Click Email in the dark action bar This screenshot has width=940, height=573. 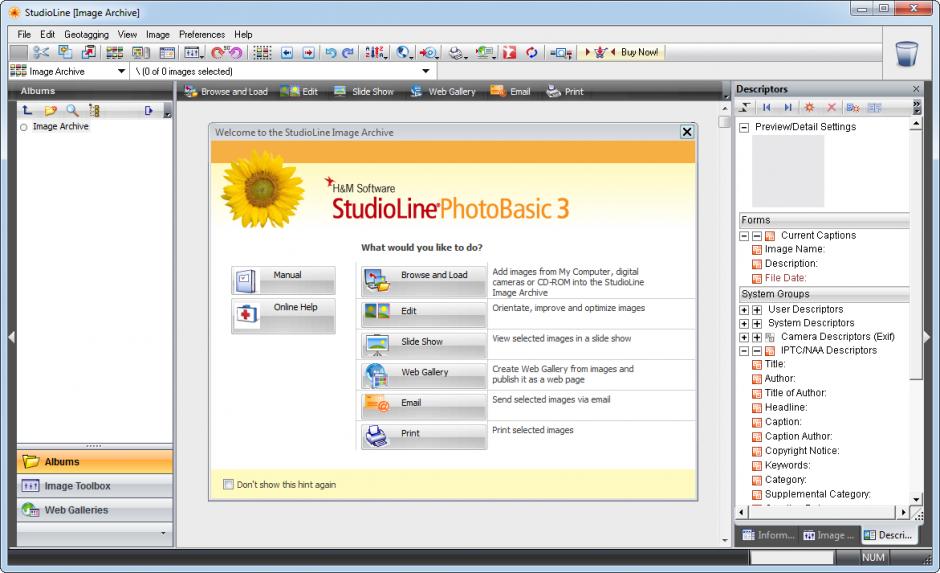click(x=511, y=92)
